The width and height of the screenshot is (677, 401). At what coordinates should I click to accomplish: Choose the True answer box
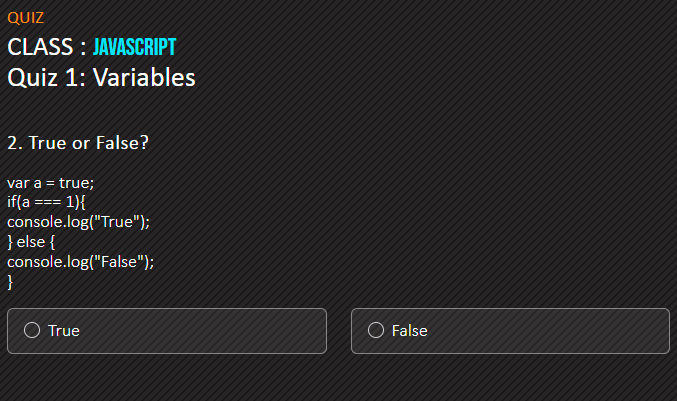[167, 331]
